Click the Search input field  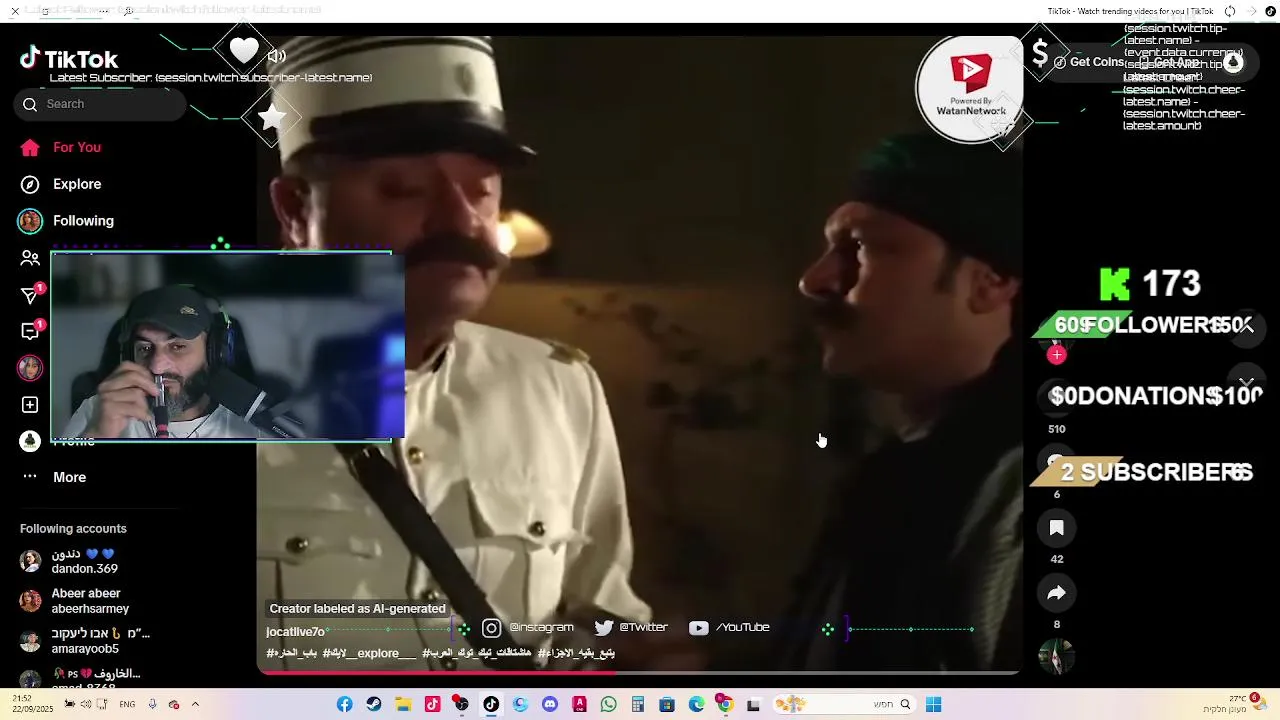pyautogui.click(x=100, y=104)
